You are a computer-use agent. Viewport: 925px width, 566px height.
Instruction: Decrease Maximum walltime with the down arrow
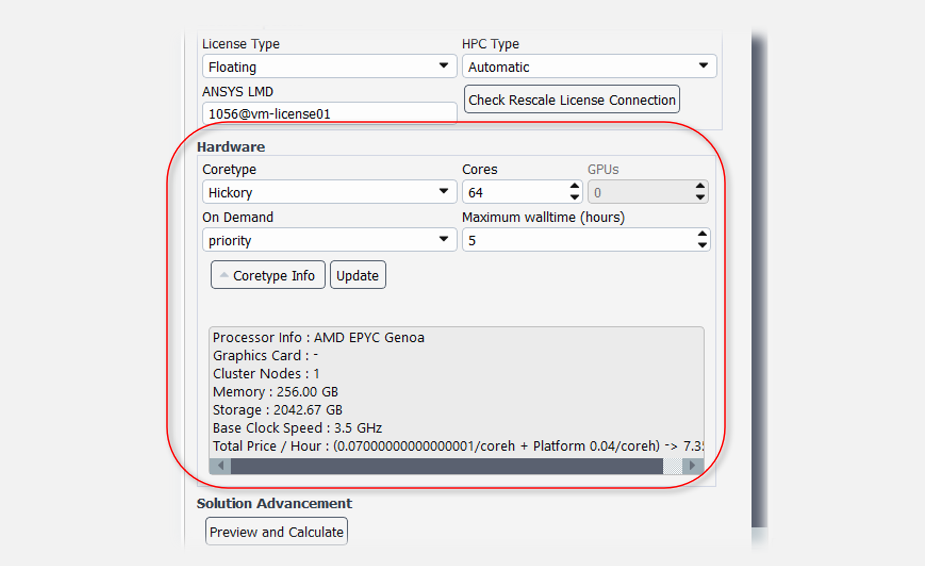pyautogui.click(x=702, y=245)
